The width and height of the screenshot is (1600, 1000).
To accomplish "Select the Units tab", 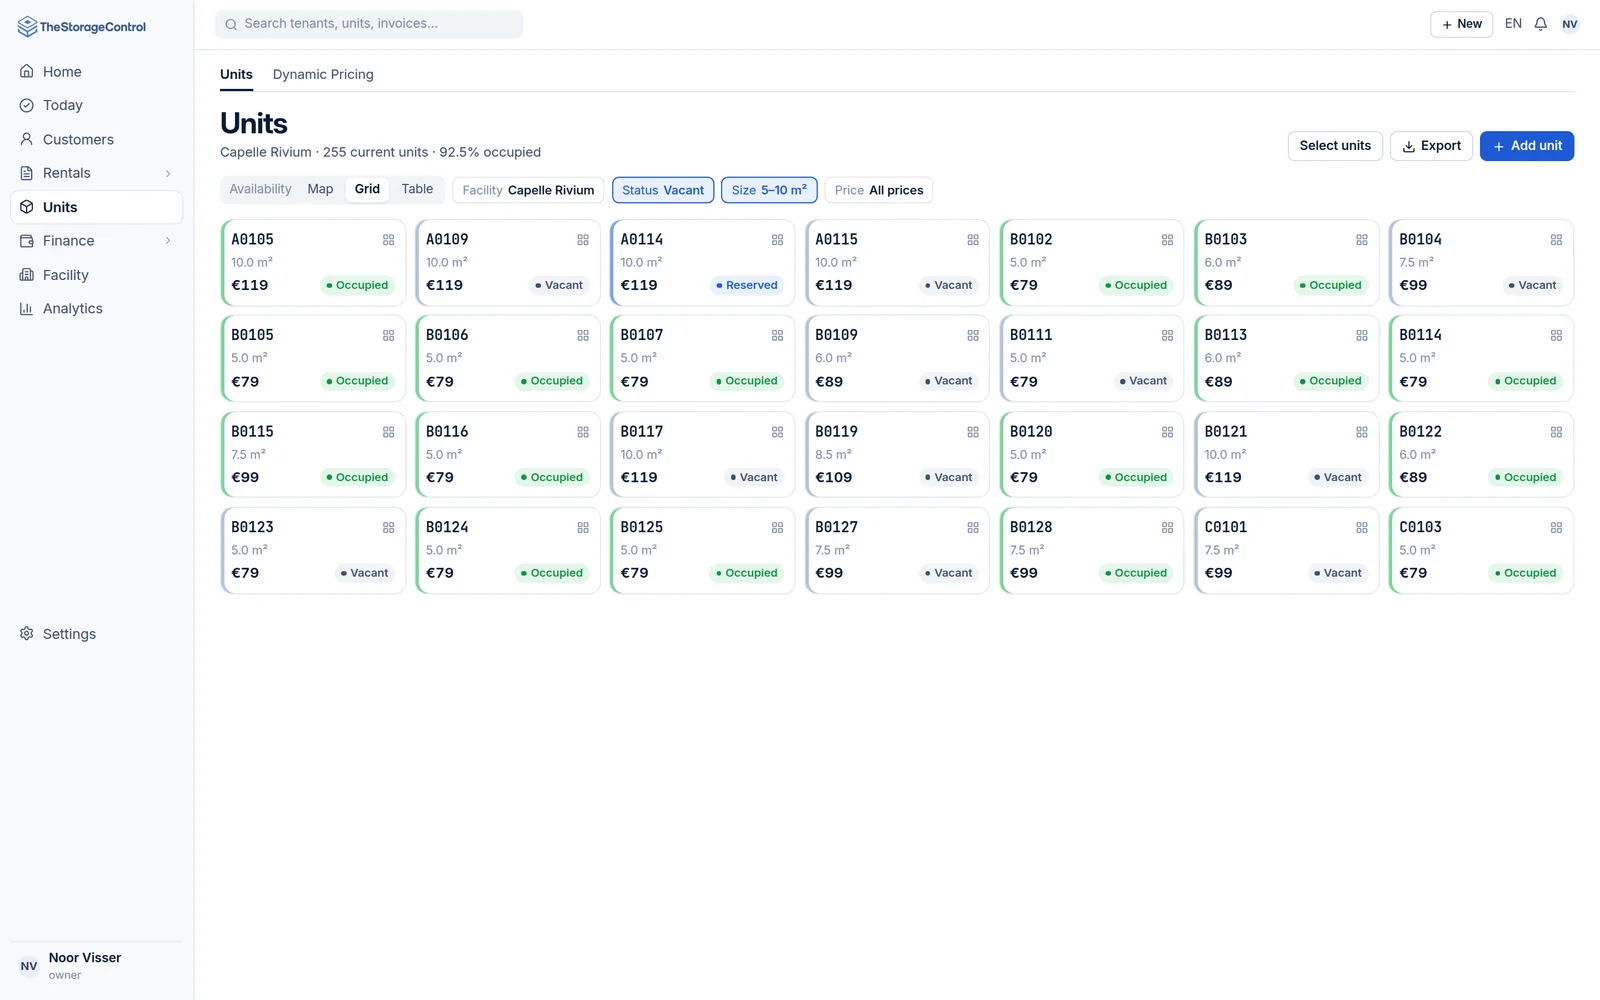I will (236, 74).
